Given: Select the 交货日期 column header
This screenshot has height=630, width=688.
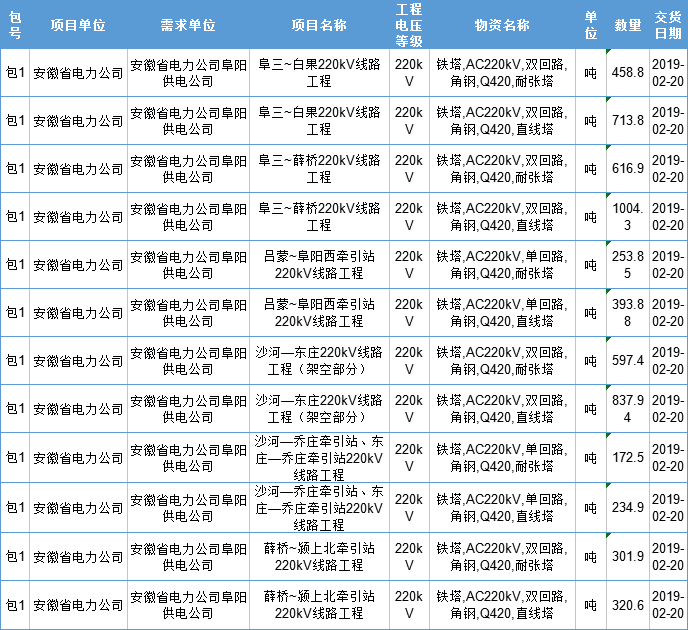Looking at the screenshot, I should (668, 25).
